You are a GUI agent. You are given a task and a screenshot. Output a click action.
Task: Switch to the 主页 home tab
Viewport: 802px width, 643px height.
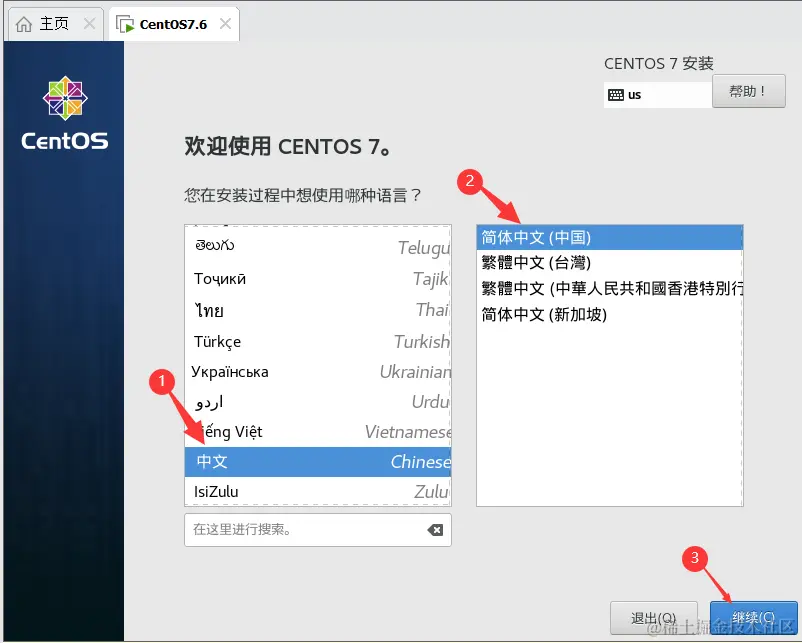click(54, 24)
